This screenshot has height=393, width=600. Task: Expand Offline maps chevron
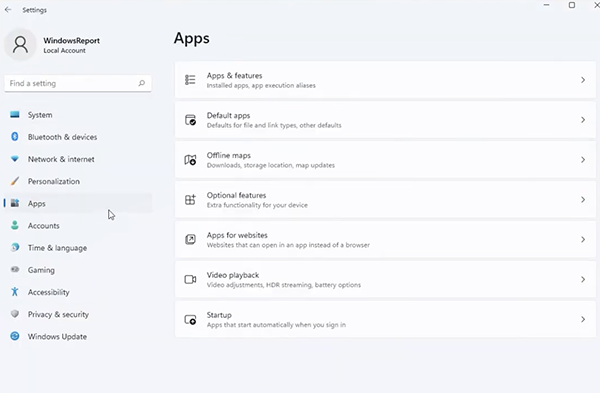pyautogui.click(x=583, y=160)
